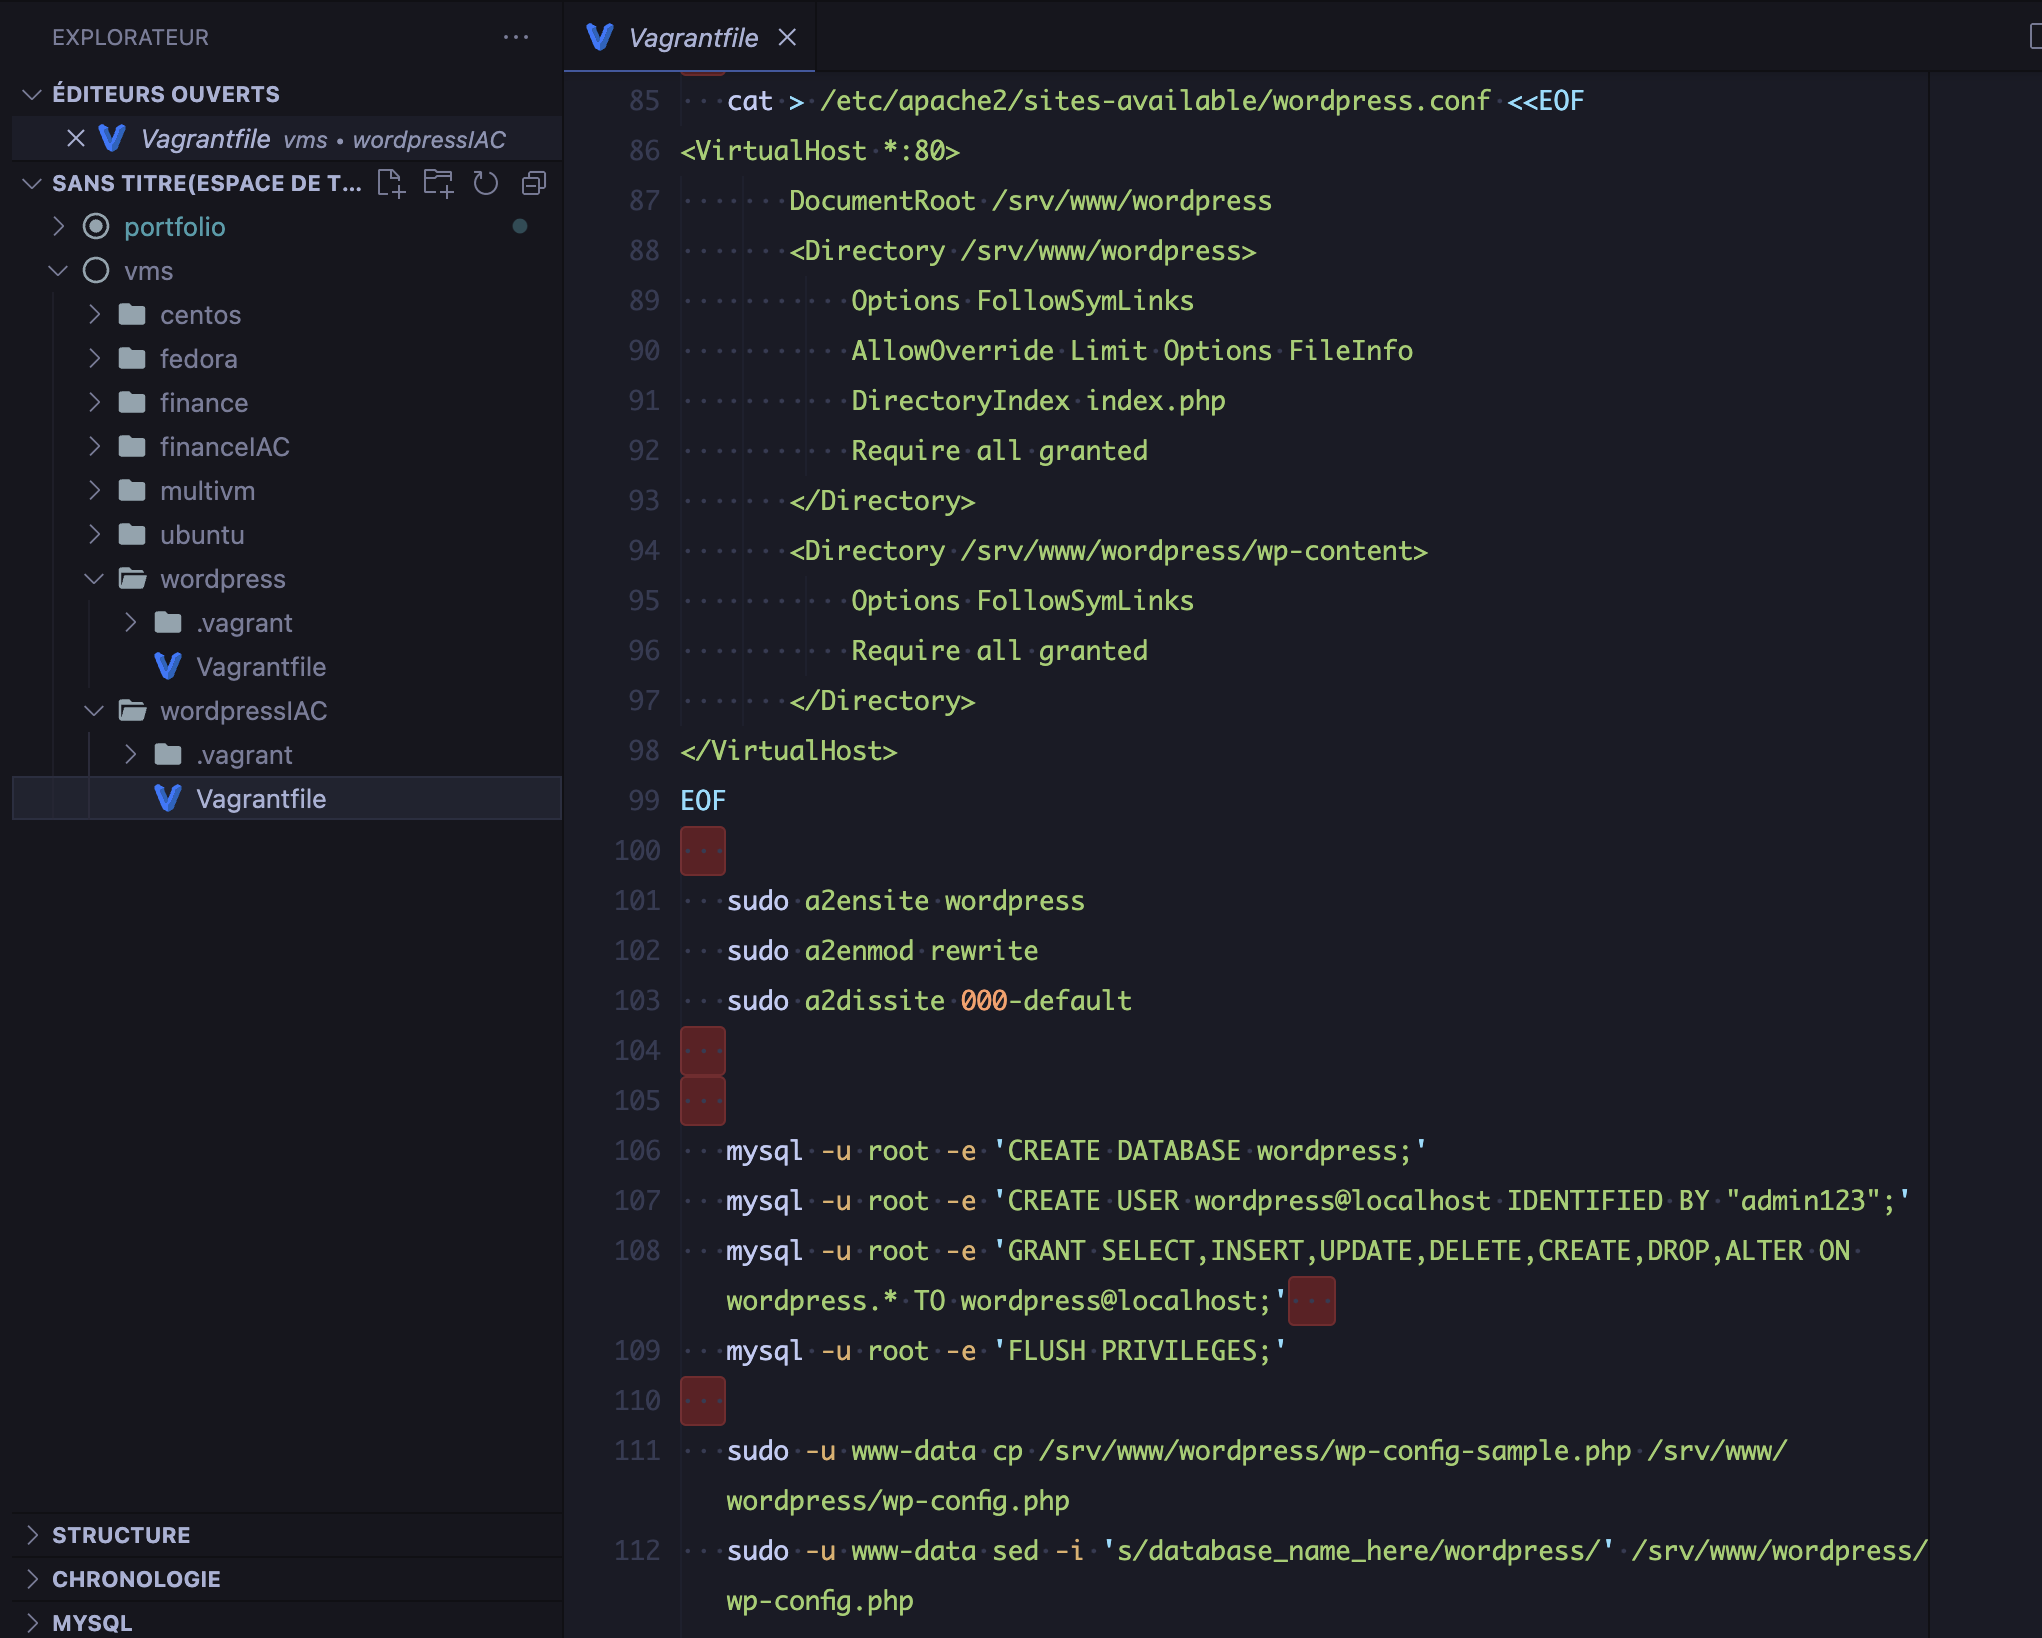Image resolution: width=2042 pixels, height=1638 pixels.
Task: Click the New Folder icon in workspace header
Action: pyautogui.click(x=438, y=183)
